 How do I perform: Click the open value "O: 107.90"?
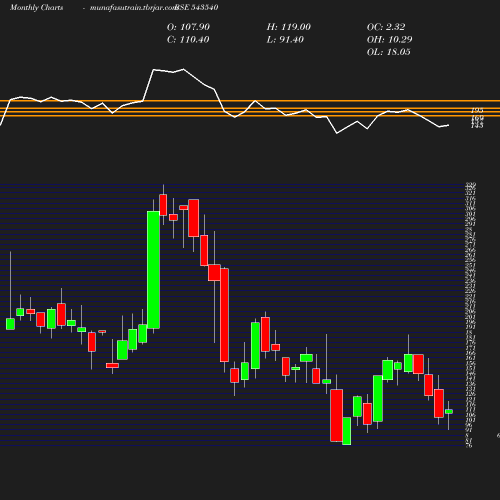click(x=188, y=27)
